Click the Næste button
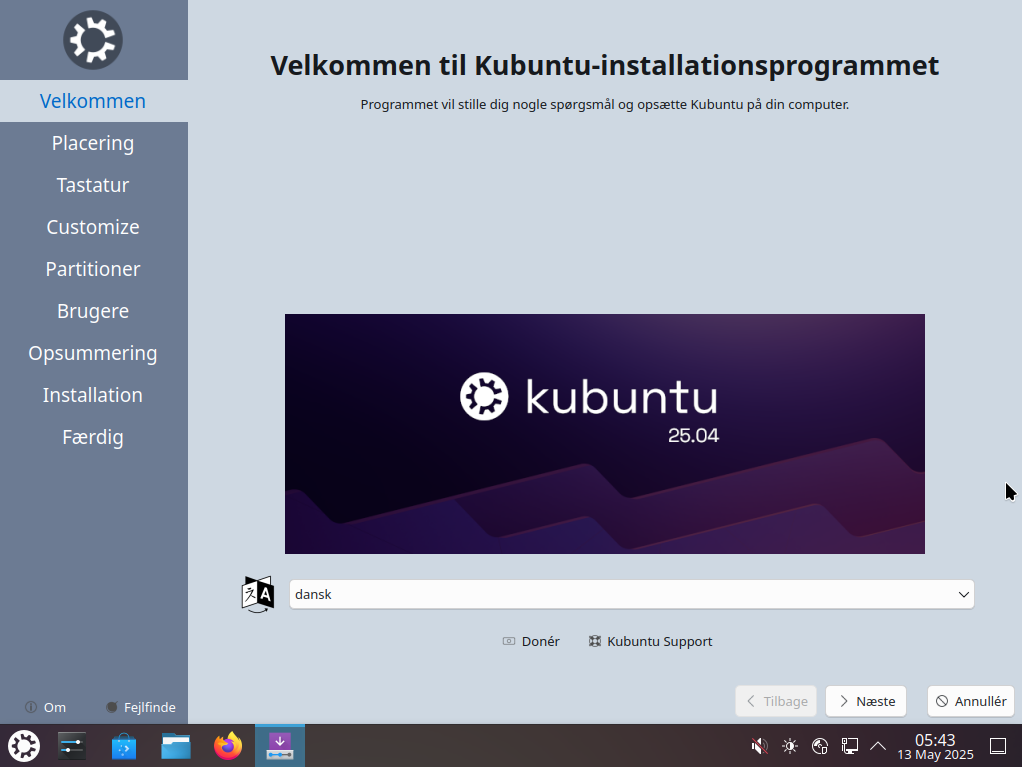Image resolution: width=1022 pixels, height=767 pixels. click(x=866, y=701)
